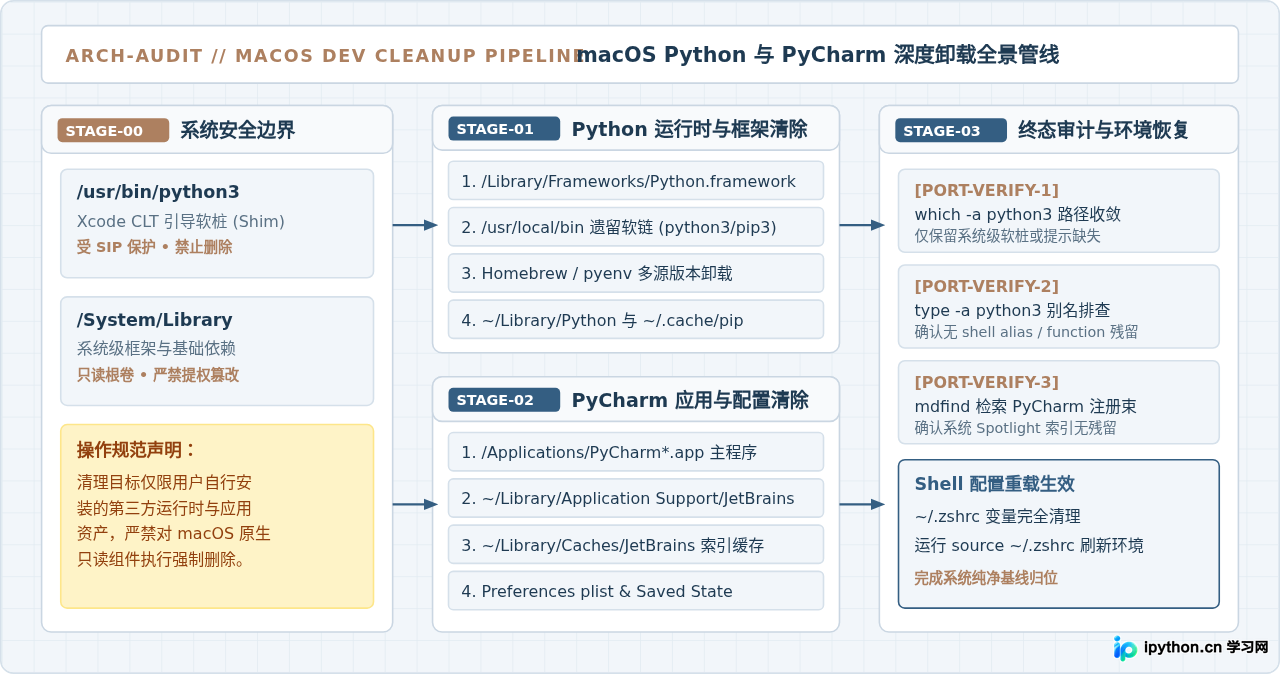This screenshot has height=674, width=1280.
Task: Select the /usr/bin/python3 heading
Action: click(158, 192)
